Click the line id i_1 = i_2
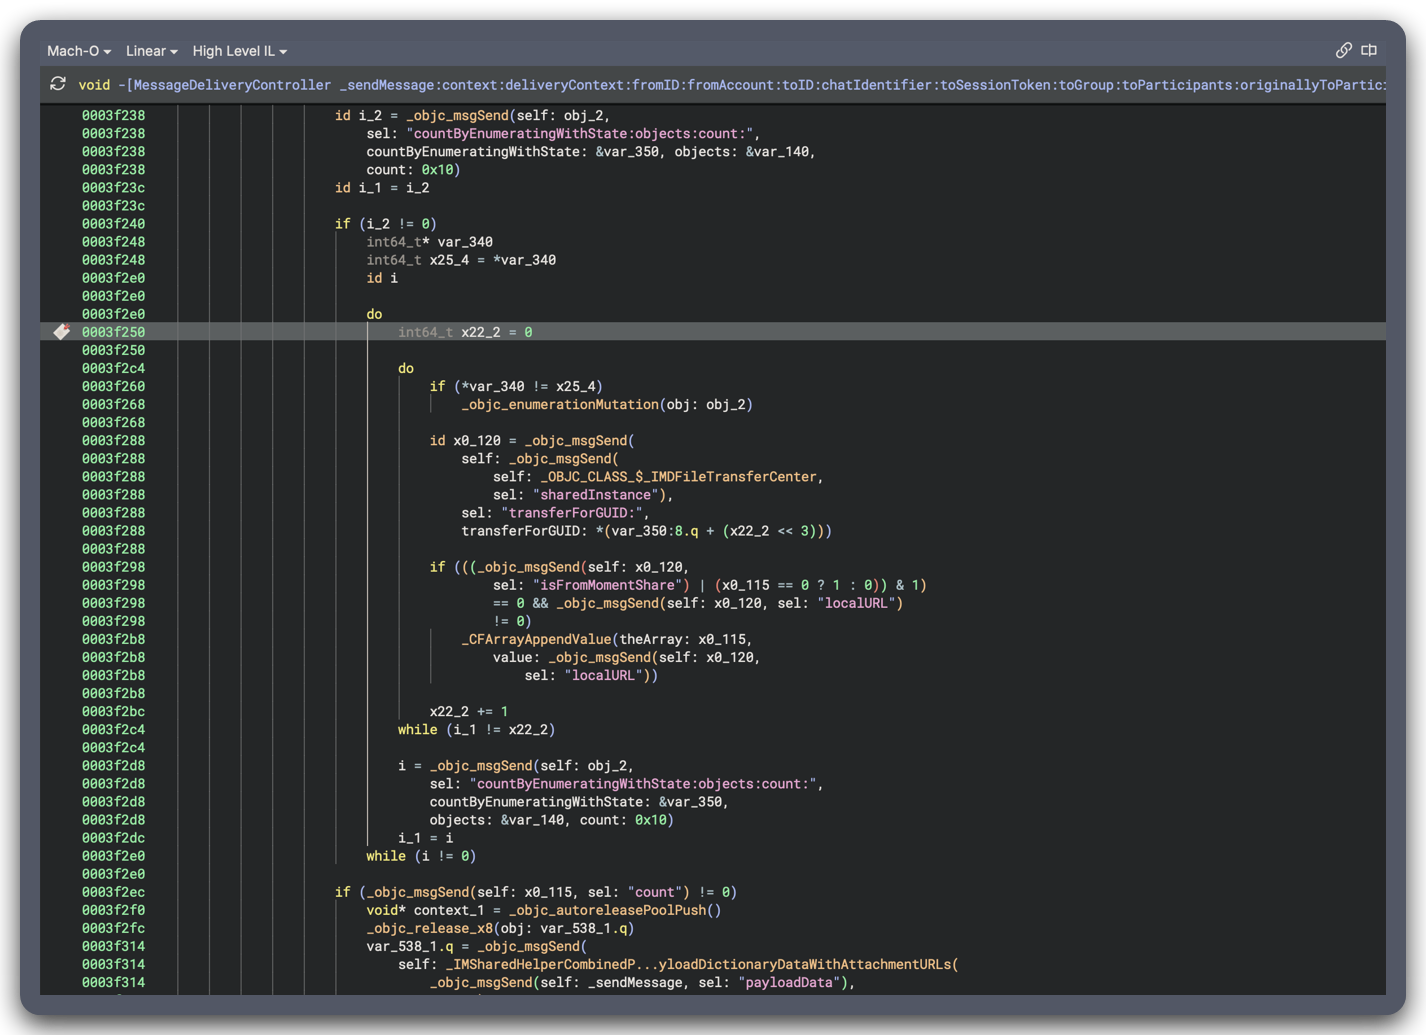The width and height of the screenshot is (1426, 1035). click(x=382, y=188)
